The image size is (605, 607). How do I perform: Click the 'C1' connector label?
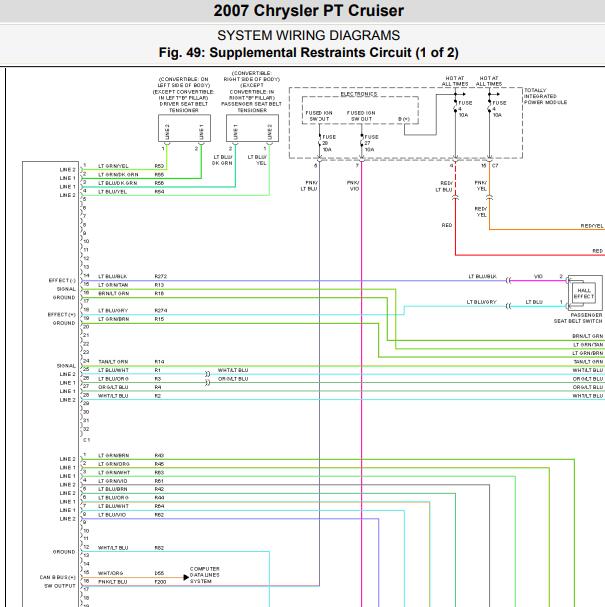87,440
